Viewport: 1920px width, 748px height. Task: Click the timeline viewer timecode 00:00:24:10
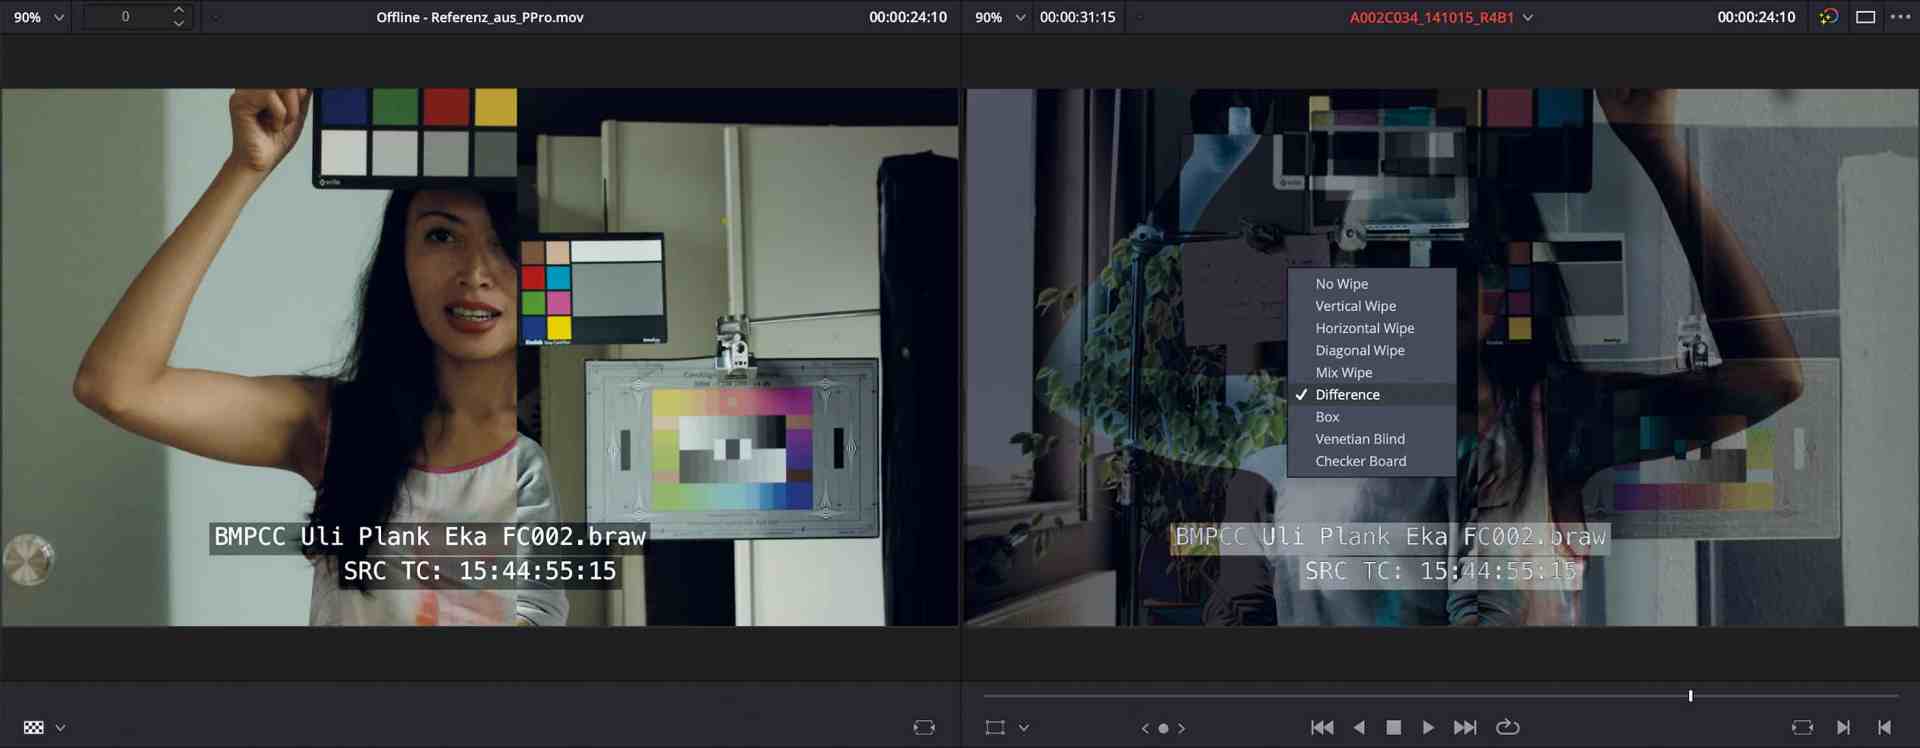point(1756,17)
